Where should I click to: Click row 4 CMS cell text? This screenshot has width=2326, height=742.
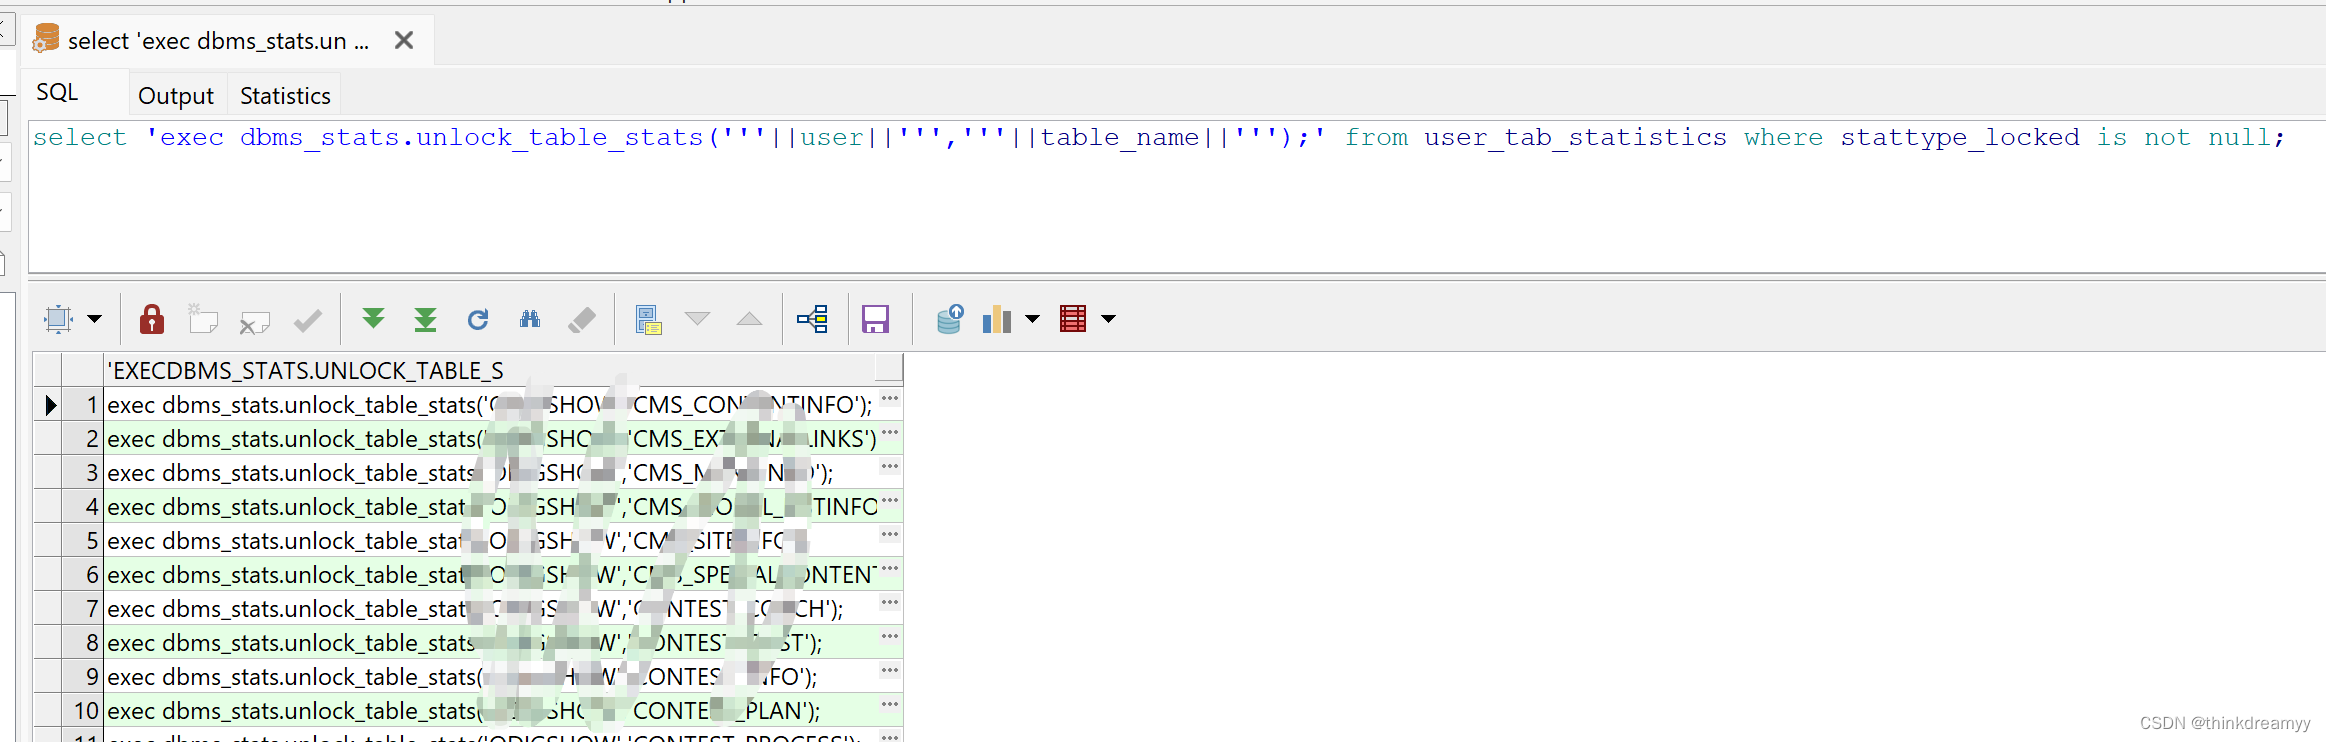pos(490,507)
